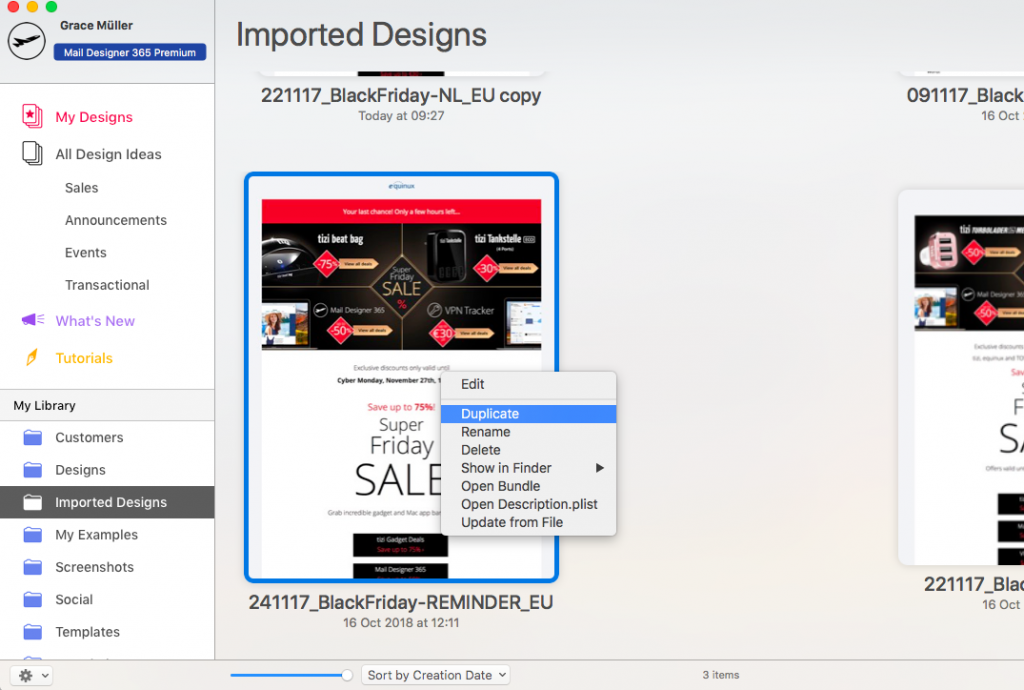
Task: Select the Announcements category
Action: [x=116, y=220]
